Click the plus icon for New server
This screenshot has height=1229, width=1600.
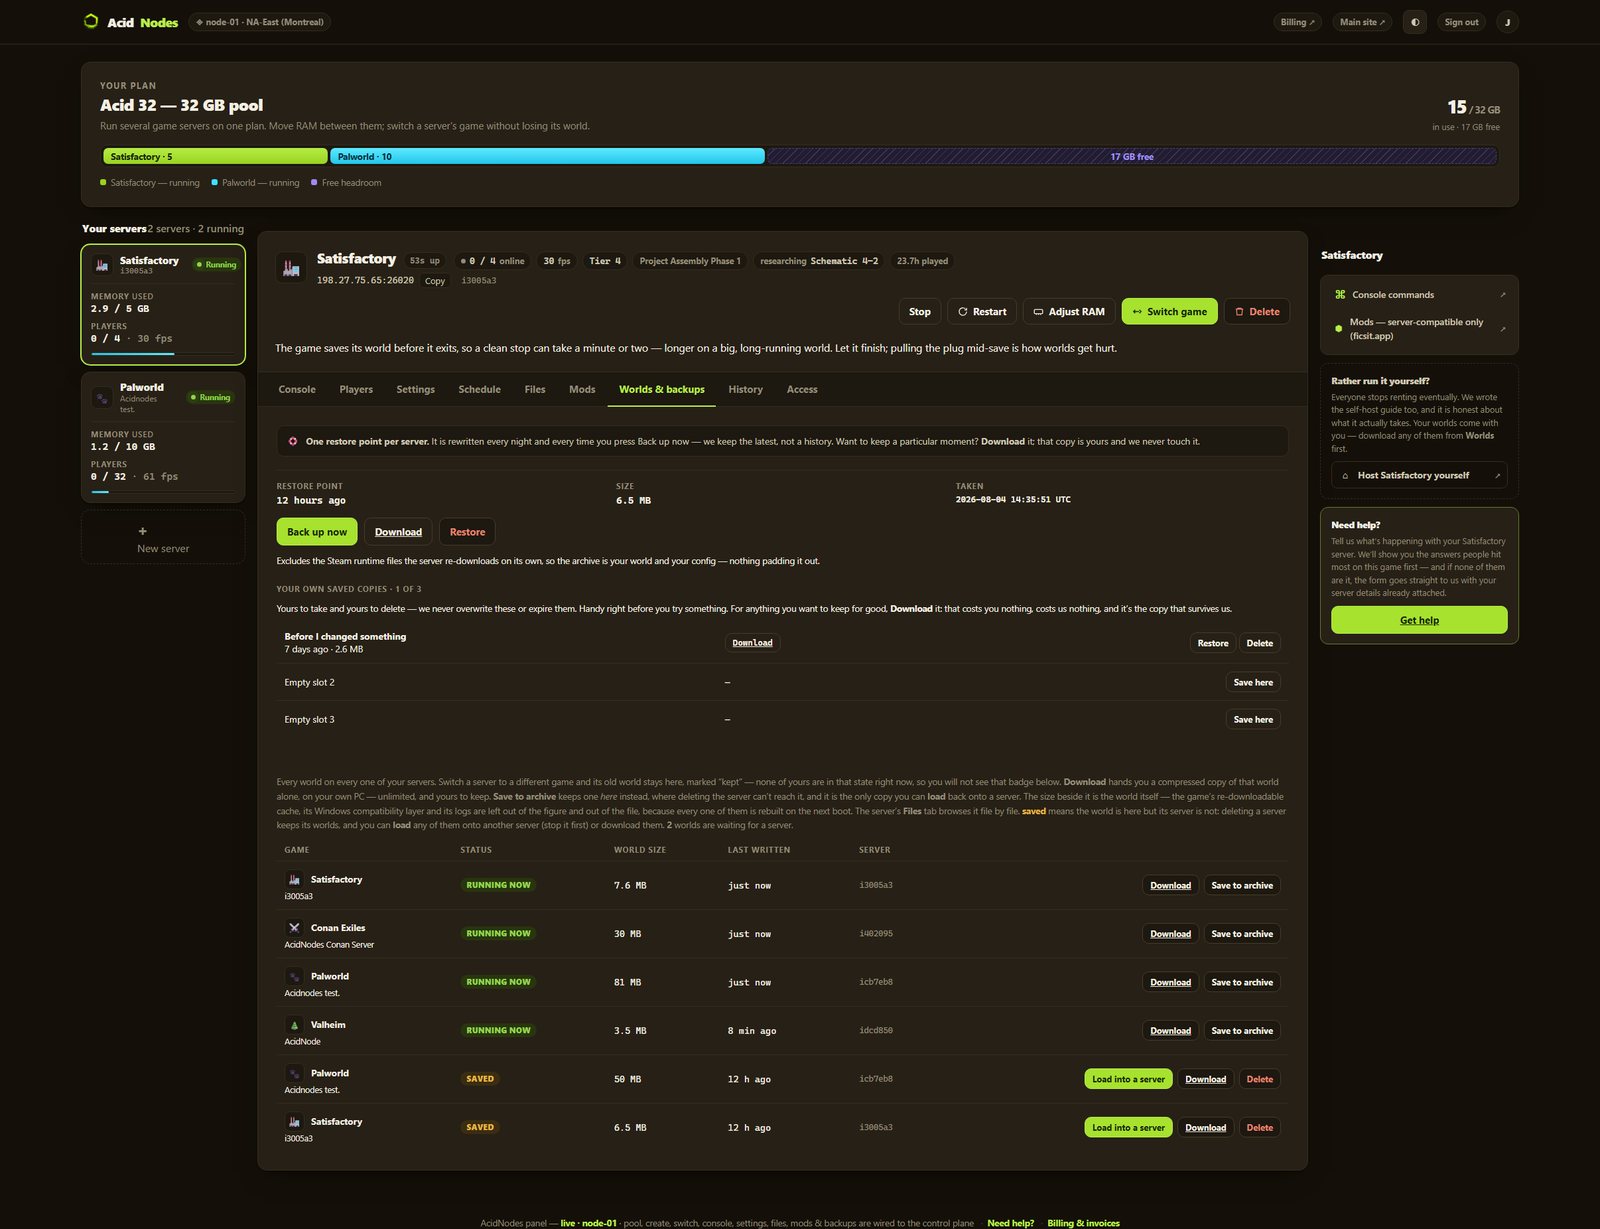[x=142, y=531]
